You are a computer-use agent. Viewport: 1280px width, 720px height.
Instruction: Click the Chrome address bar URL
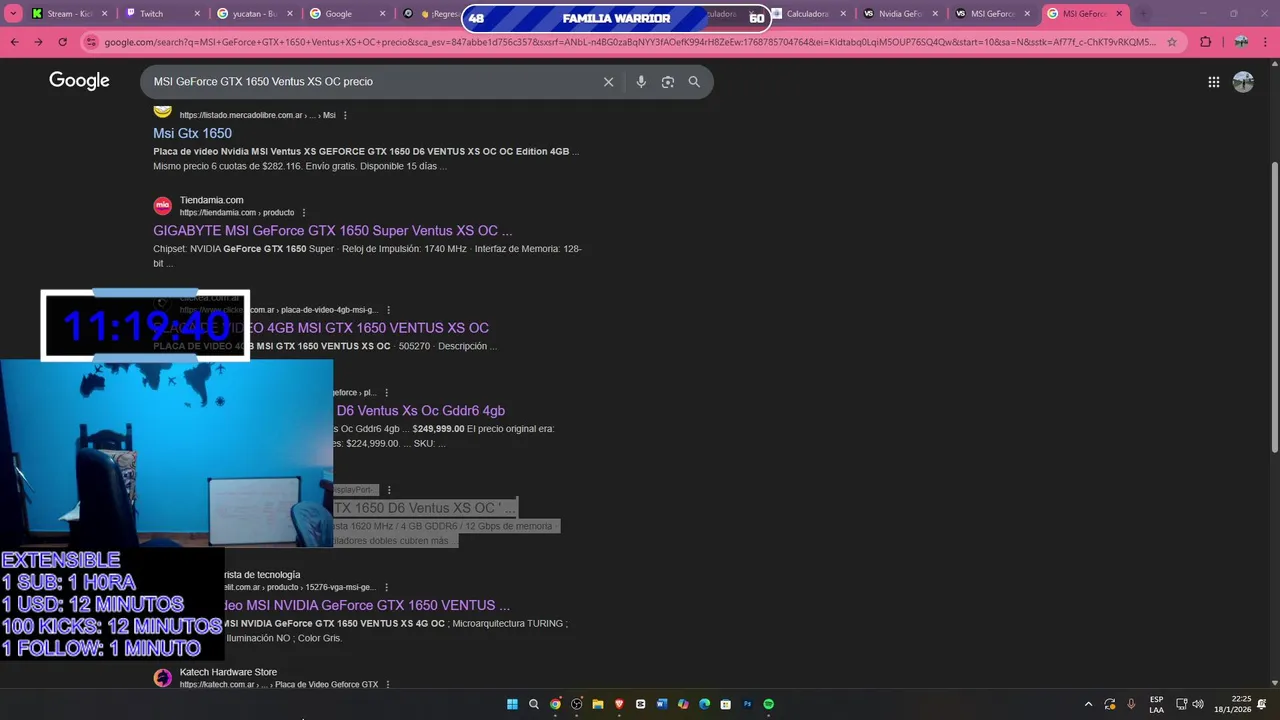(630, 42)
